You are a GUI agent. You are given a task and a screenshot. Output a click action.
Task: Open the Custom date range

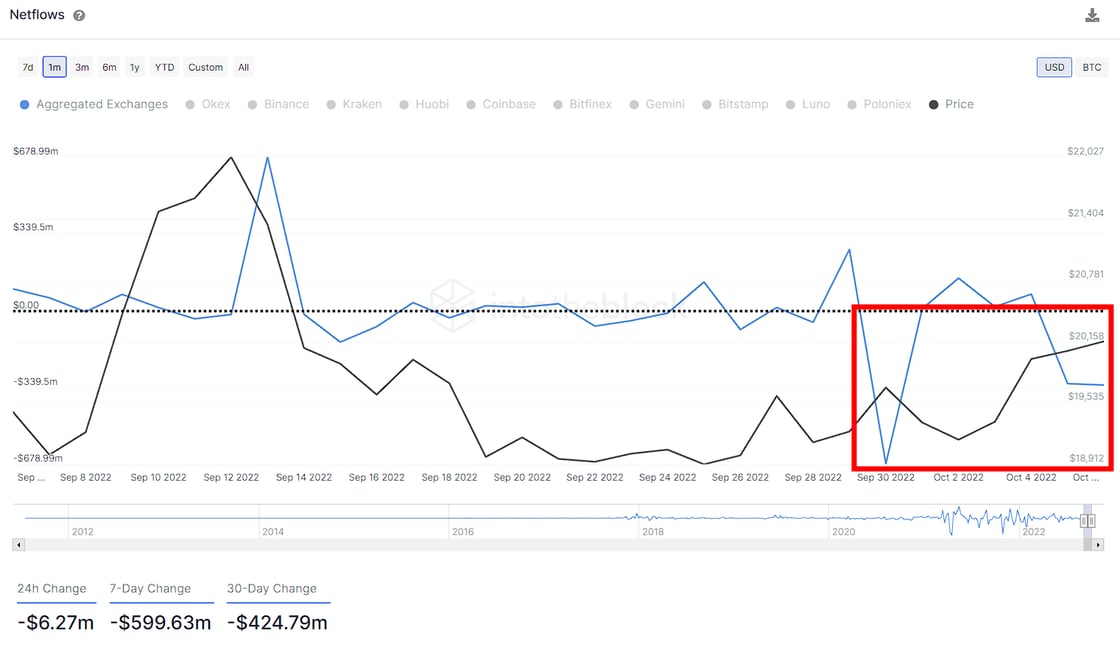point(205,67)
